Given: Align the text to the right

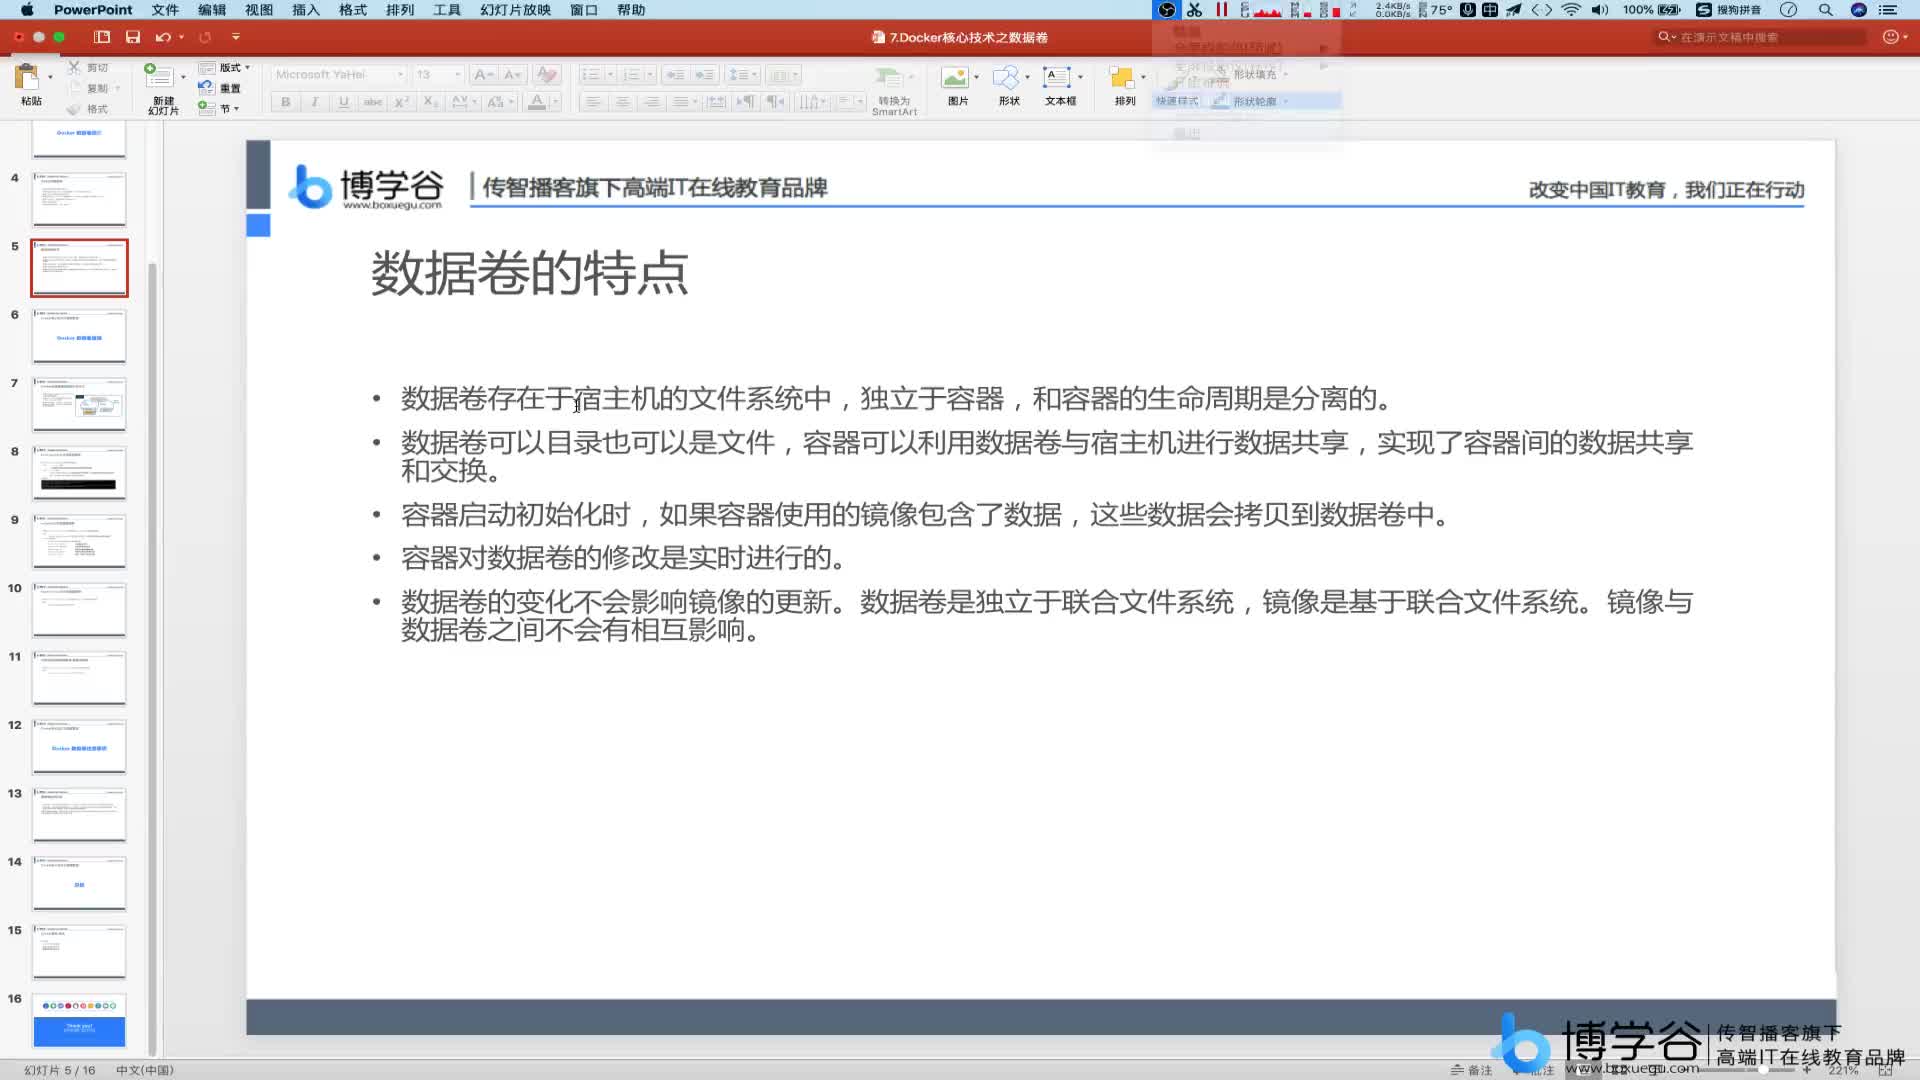Looking at the screenshot, I should (651, 102).
